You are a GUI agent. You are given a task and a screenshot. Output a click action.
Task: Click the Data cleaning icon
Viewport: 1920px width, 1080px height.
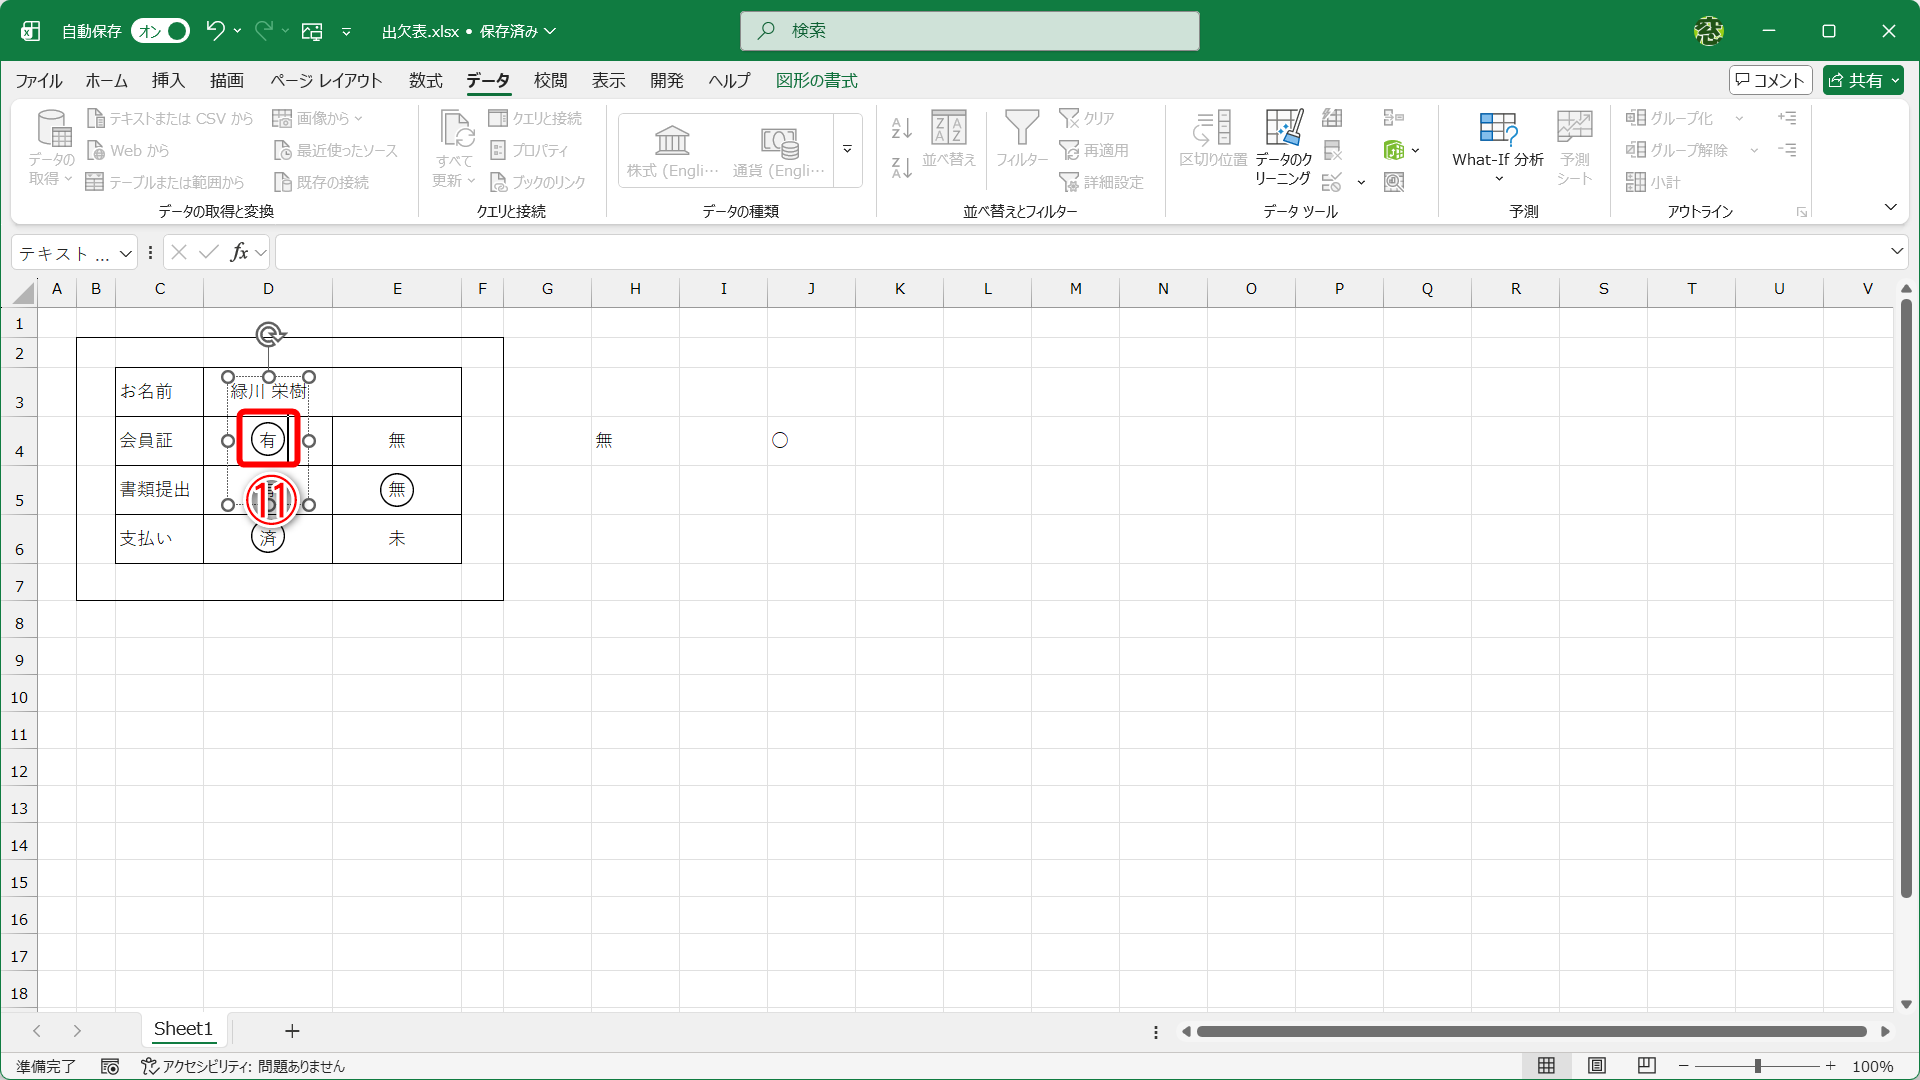[1283, 130]
